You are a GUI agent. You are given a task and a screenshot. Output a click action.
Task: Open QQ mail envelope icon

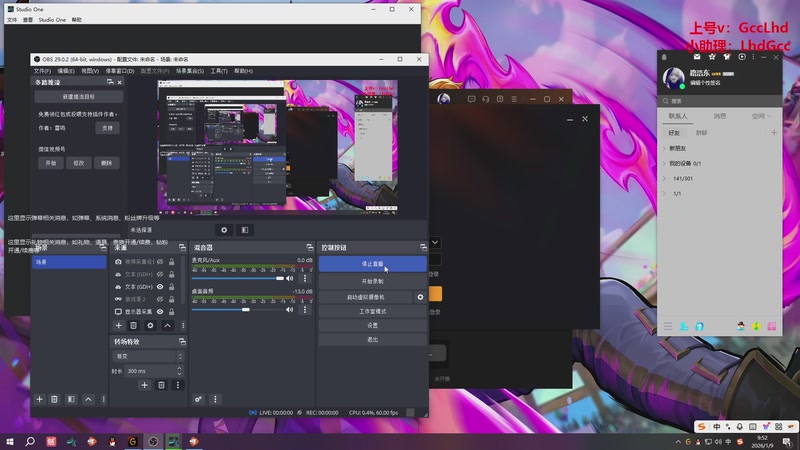coord(697,57)
